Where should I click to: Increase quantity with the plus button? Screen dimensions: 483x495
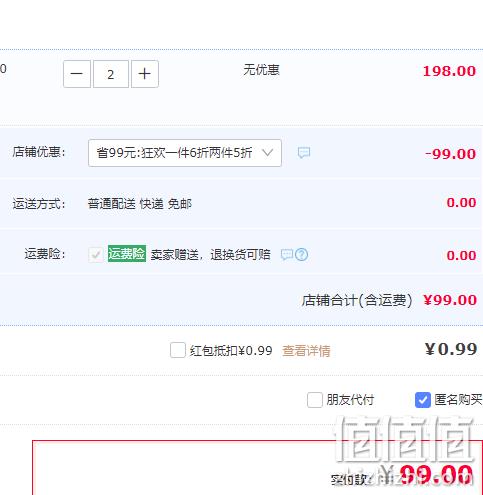(x=145, y=74)
